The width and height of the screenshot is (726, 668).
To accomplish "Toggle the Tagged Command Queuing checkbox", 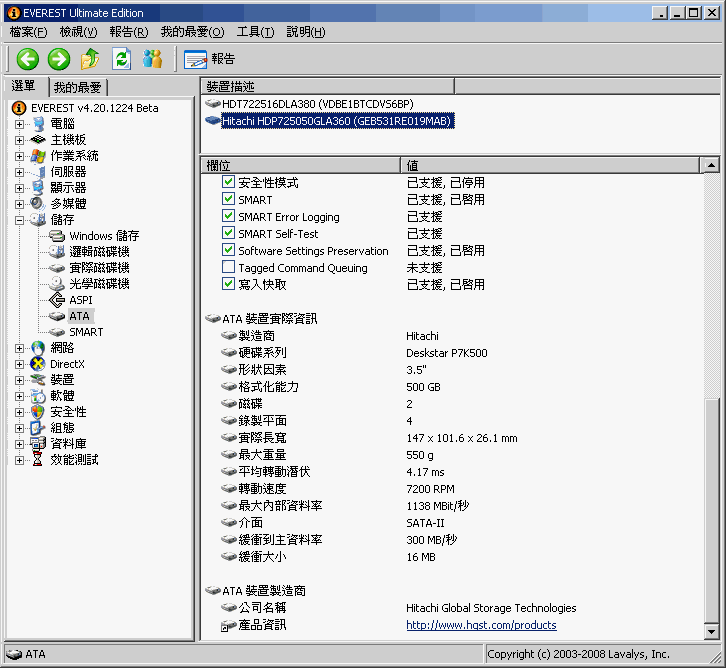I will click(x=228, y=267).
